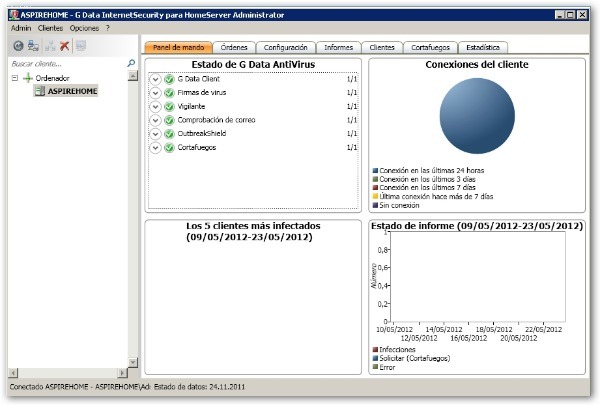Click the 'Conexiones del cliente' heading
Viewport: 600px width, 405px height.
pyautogui.click(x=477, y=64)
